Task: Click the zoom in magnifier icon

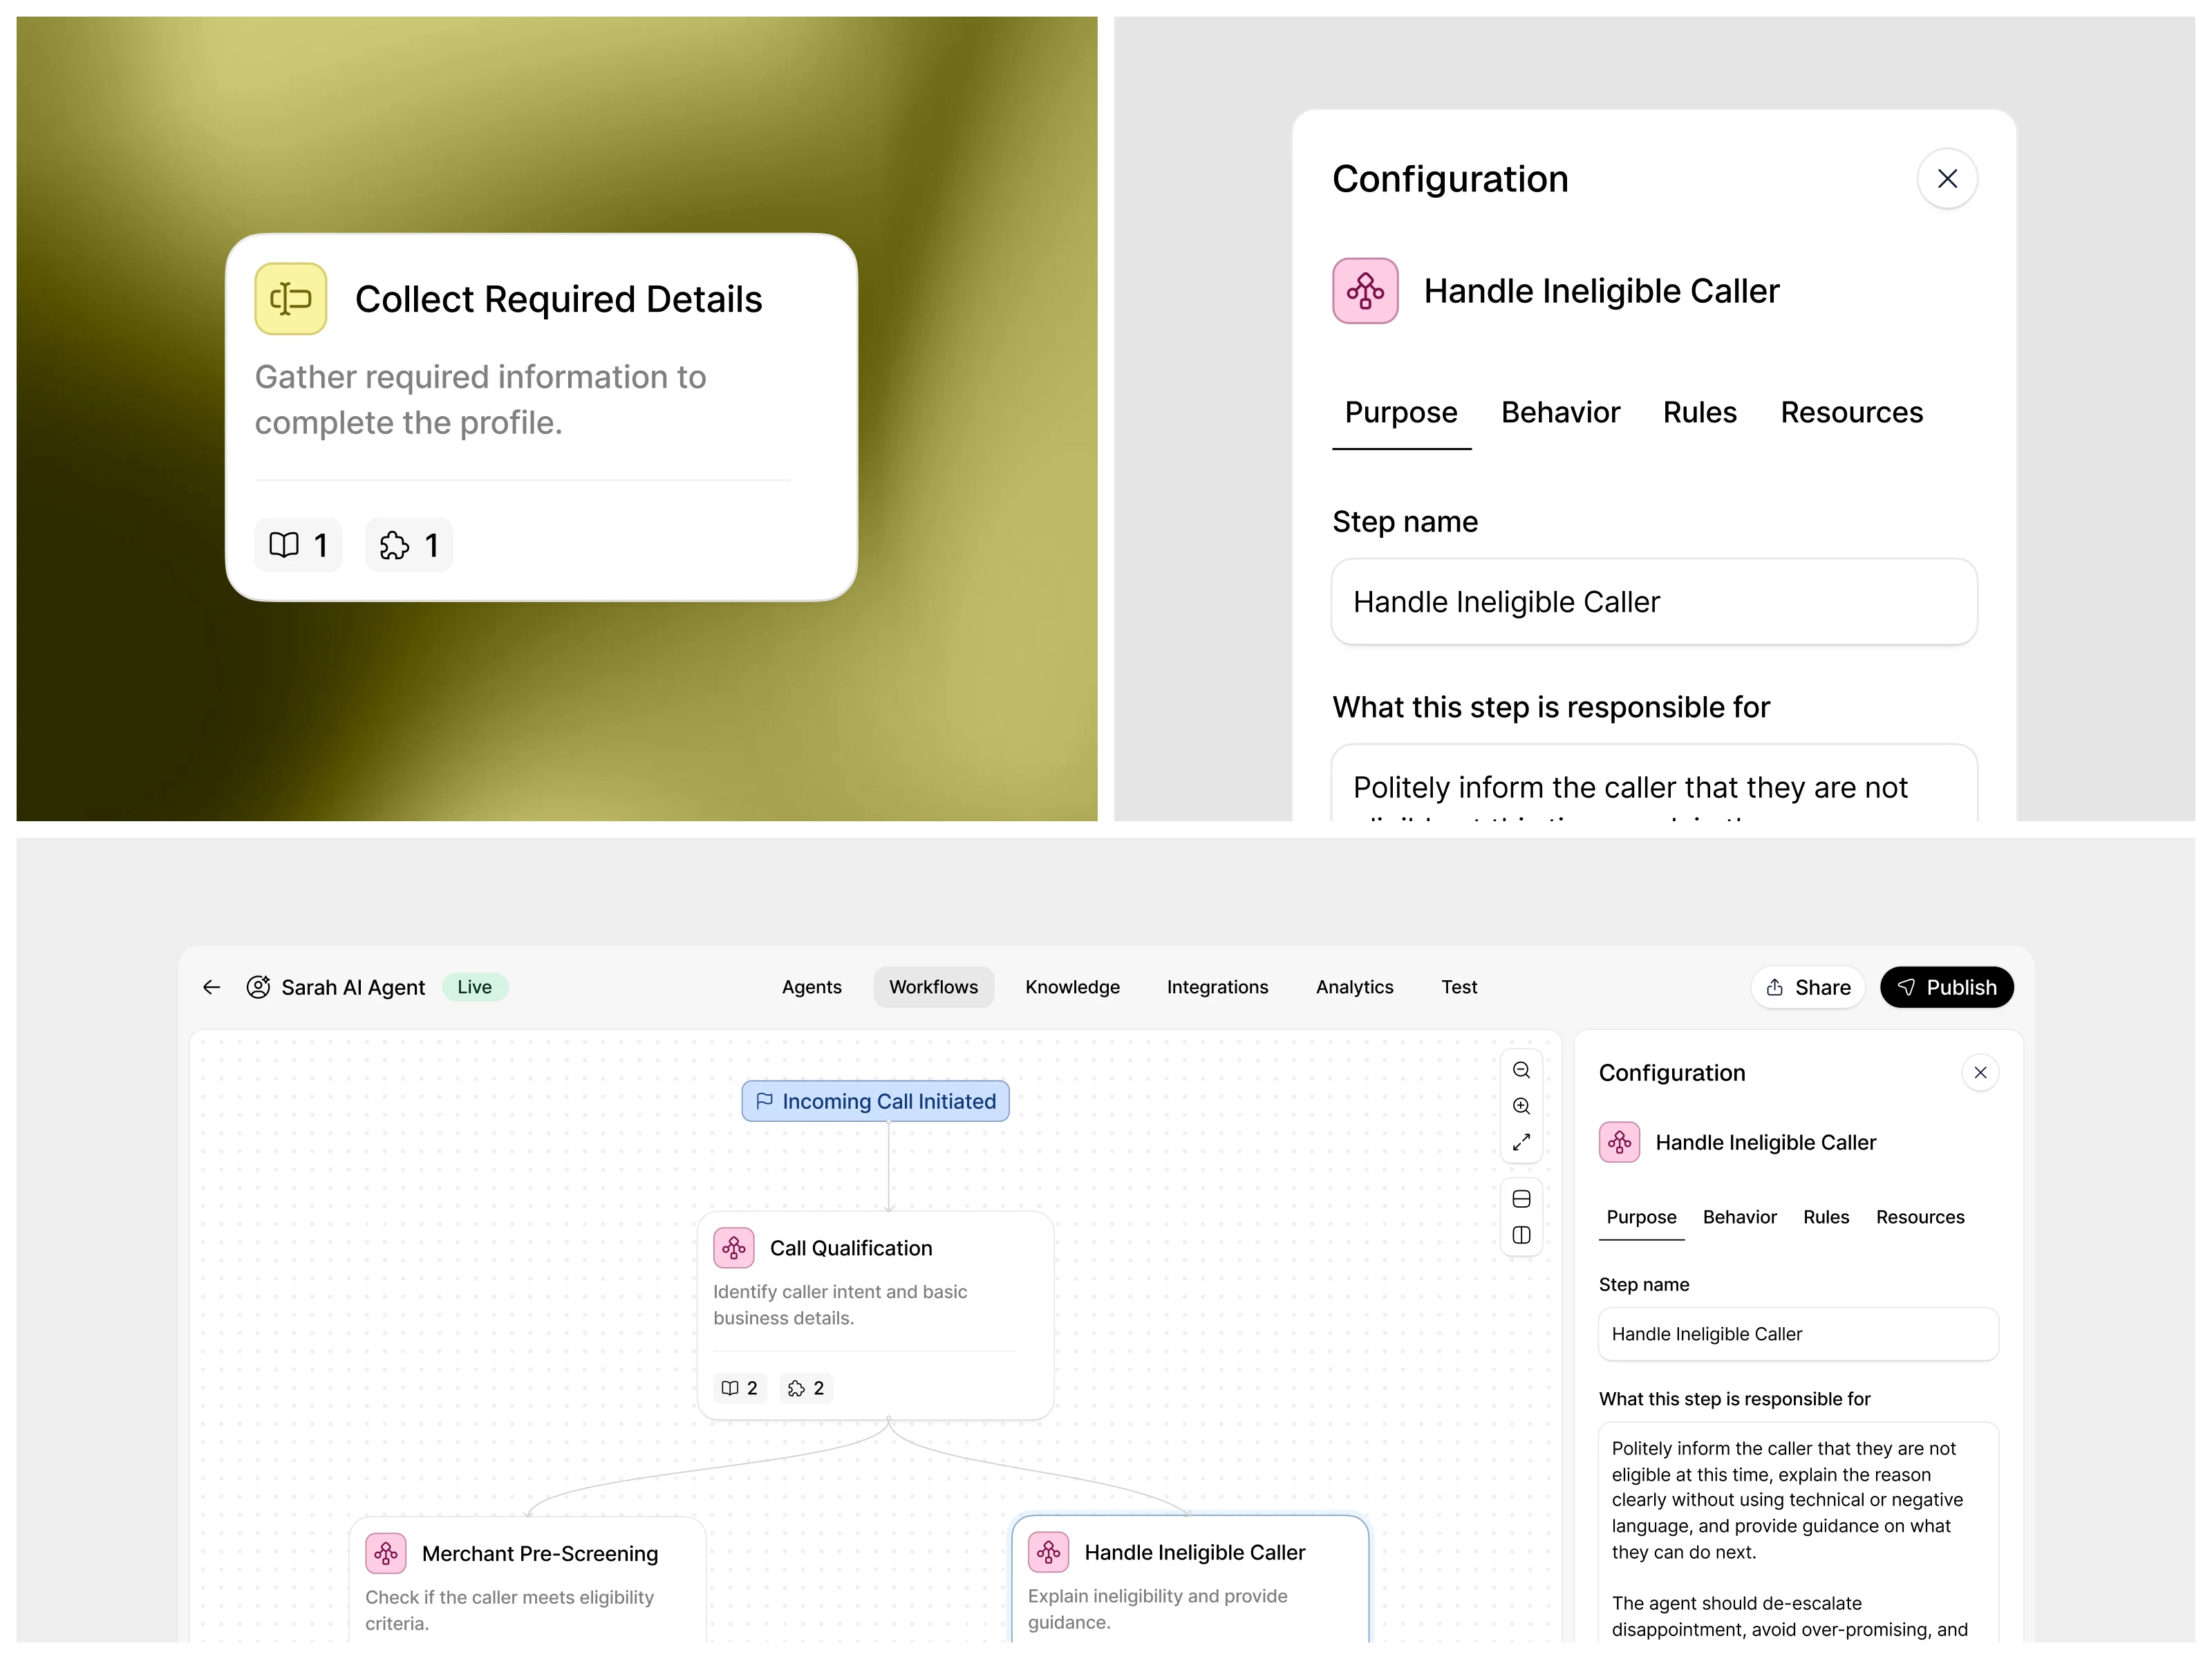Action: 1521,1106
